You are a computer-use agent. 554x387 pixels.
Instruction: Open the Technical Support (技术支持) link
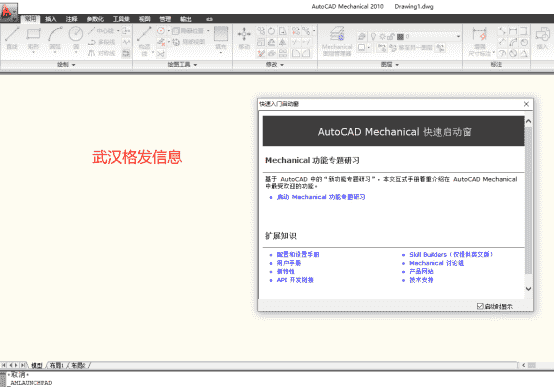coord(421,280)
